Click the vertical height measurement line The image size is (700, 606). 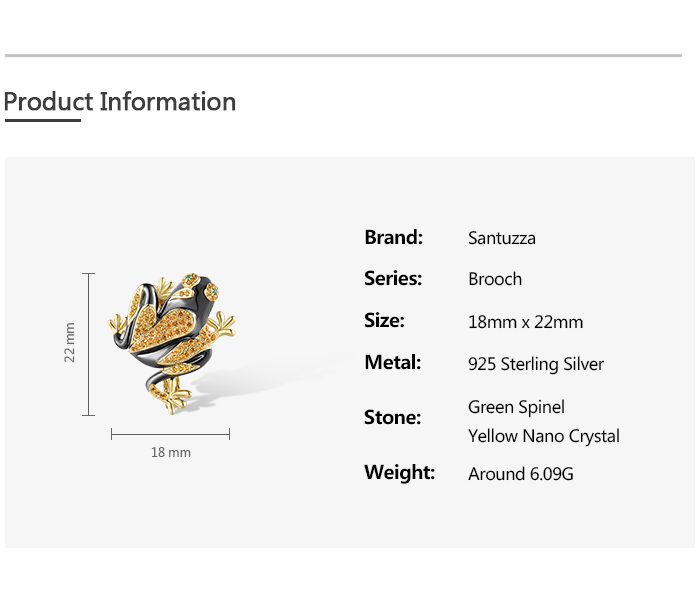(x=89, y=343)
